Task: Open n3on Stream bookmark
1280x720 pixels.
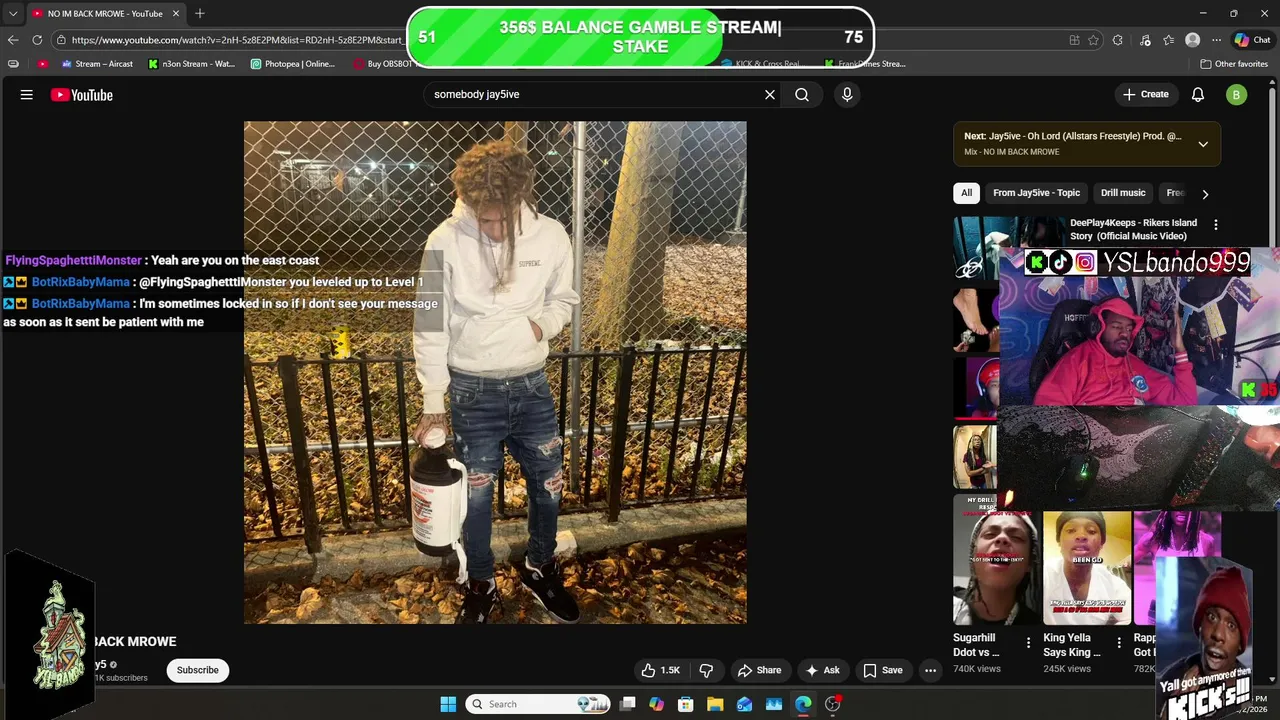Action: 192,64
